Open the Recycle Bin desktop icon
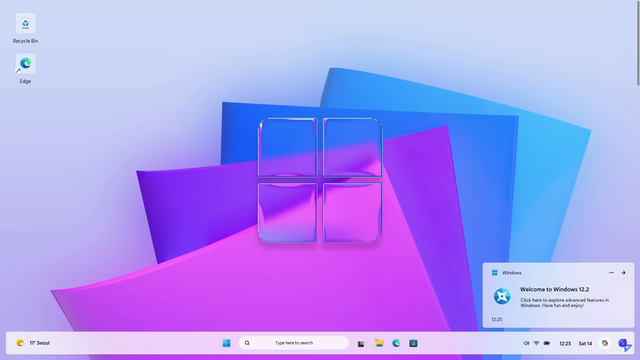640x360 pixels. (25, 28)
